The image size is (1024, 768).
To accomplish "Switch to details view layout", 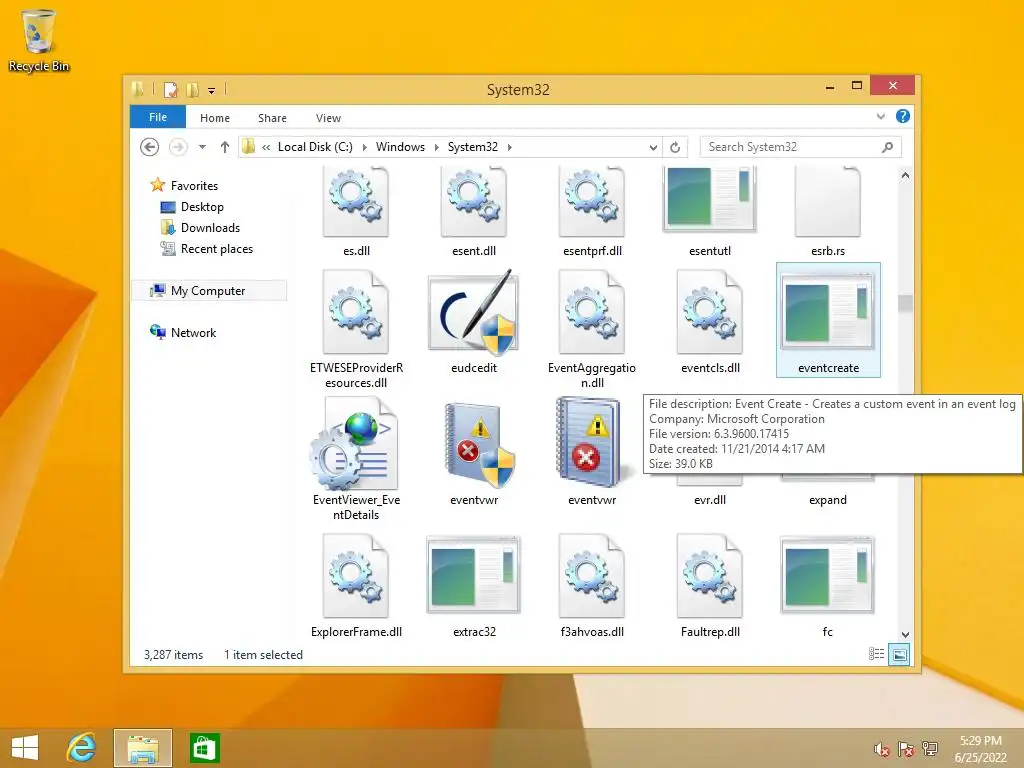I will [x=876, y=654].
